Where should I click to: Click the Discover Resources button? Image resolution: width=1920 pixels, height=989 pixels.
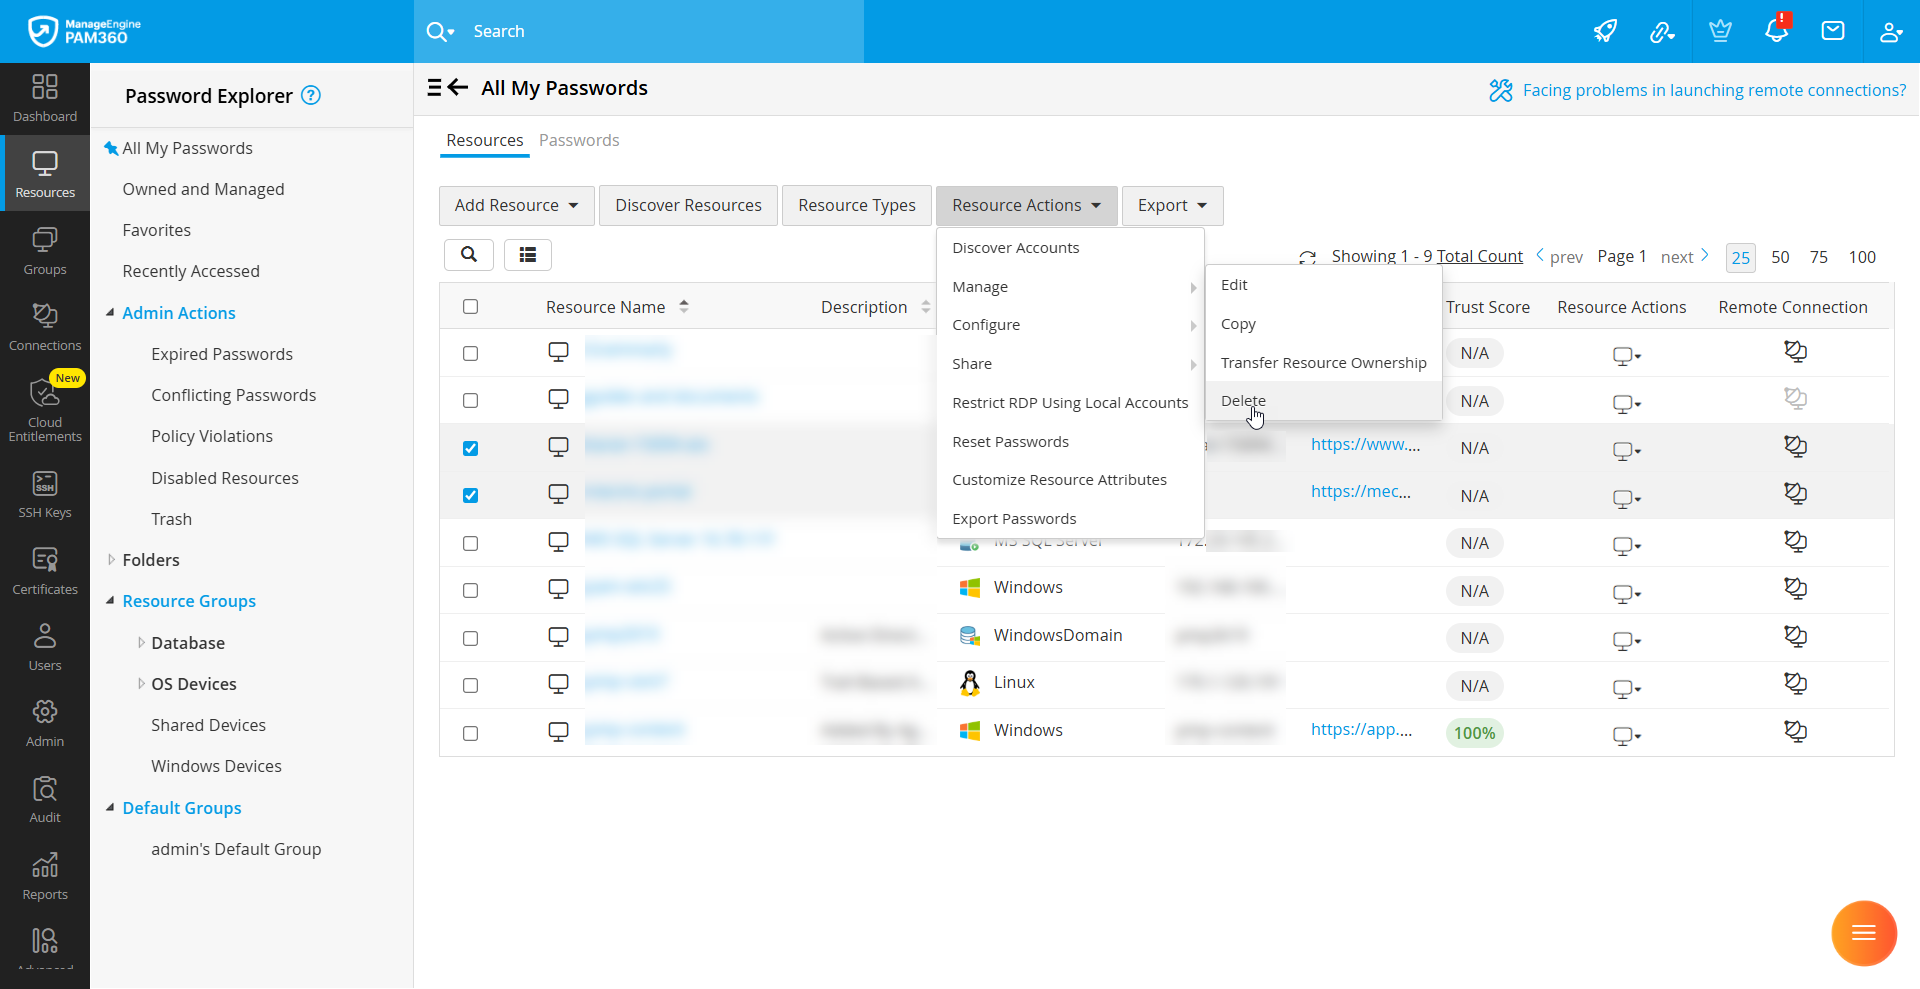pyautogui.click(x=688, y=206)
